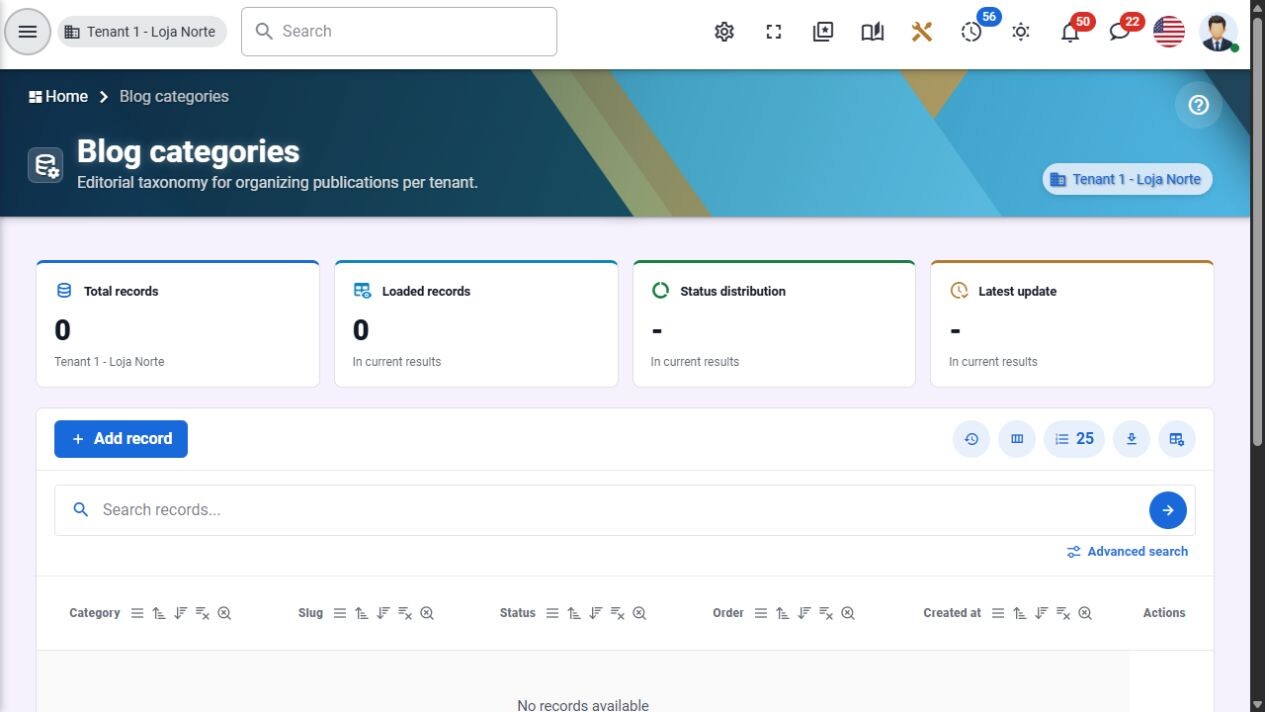Click the Blog categories breadcrumb
Image resolution: width=1265 pixels, height=712 pixels.
(174, 96)
